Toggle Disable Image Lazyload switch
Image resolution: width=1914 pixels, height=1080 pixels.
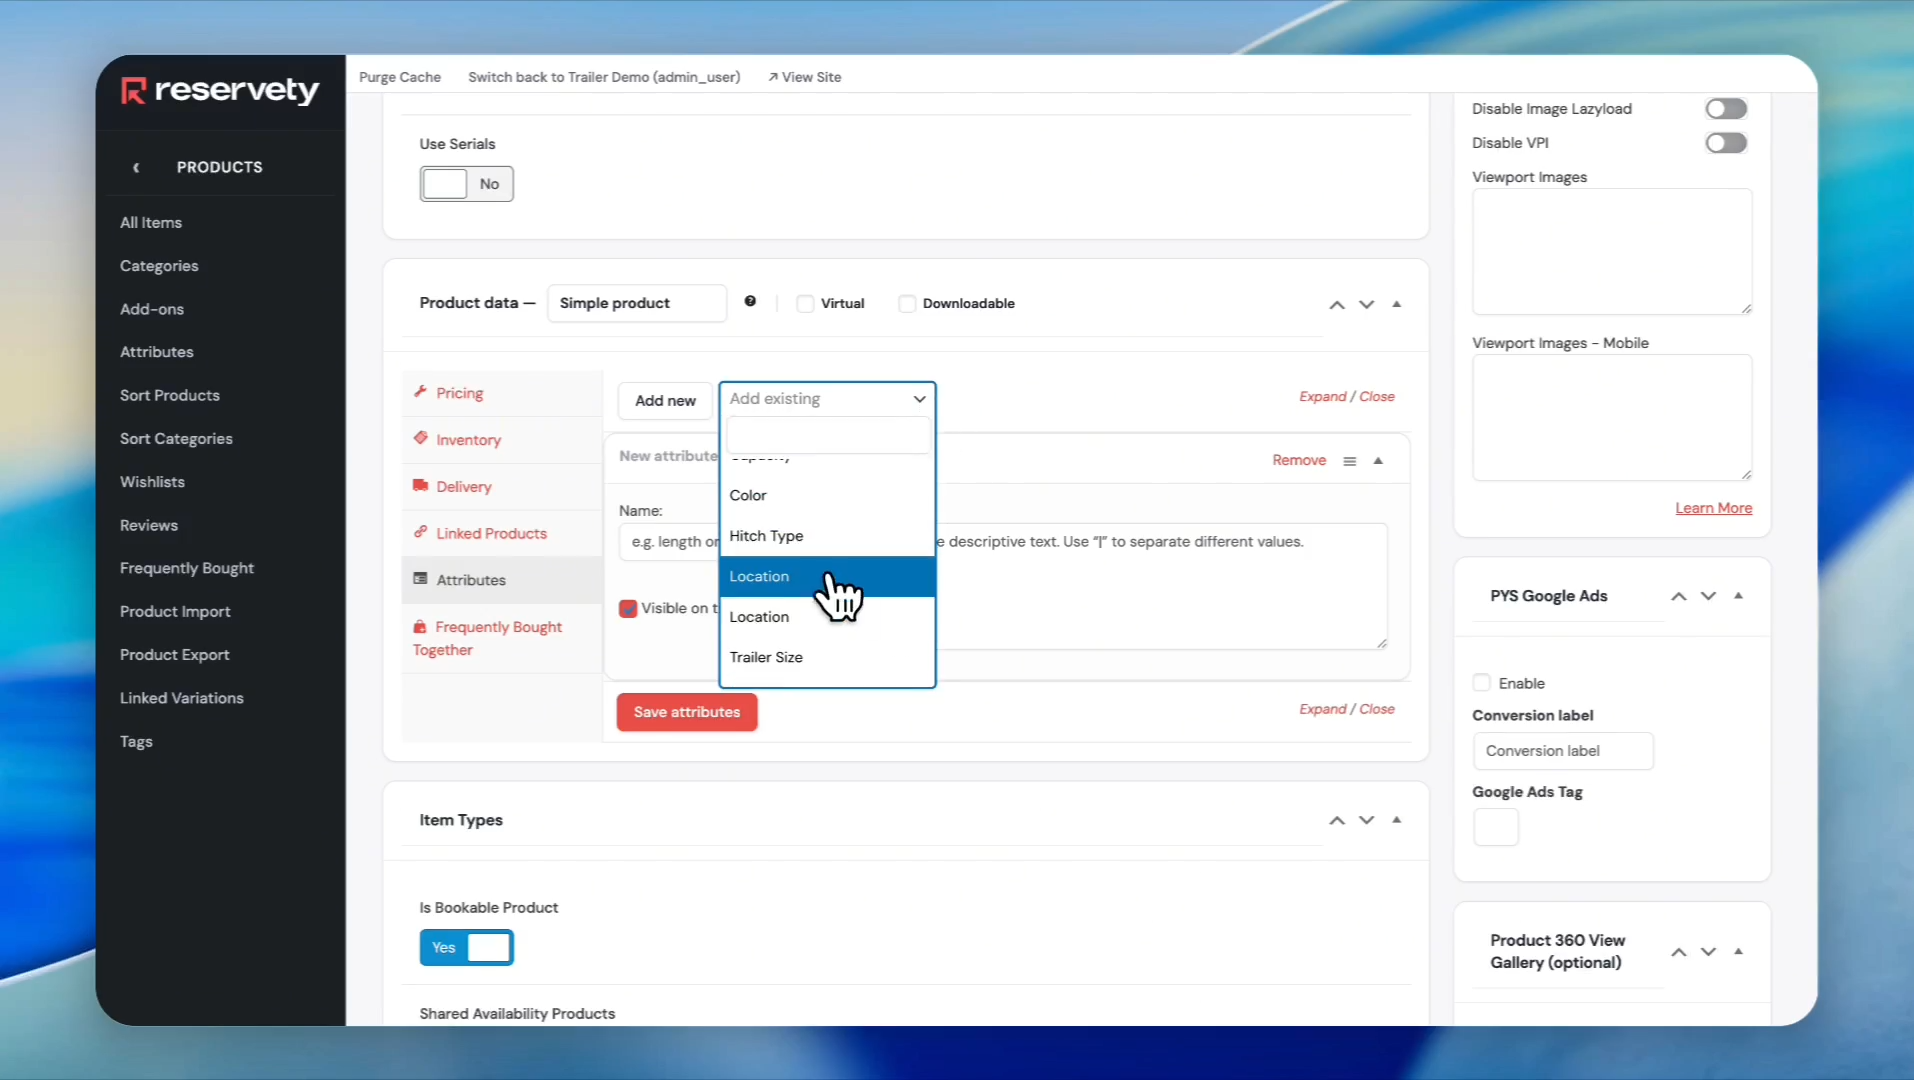[1726, 109]
